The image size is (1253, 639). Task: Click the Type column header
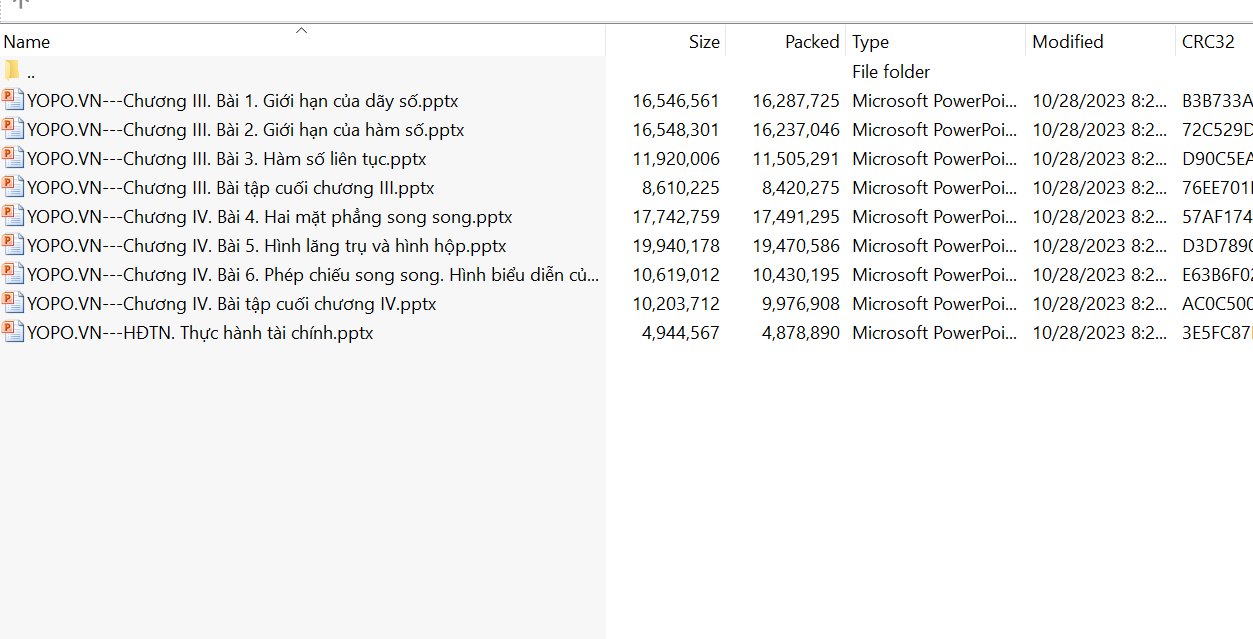click(870, 42)
